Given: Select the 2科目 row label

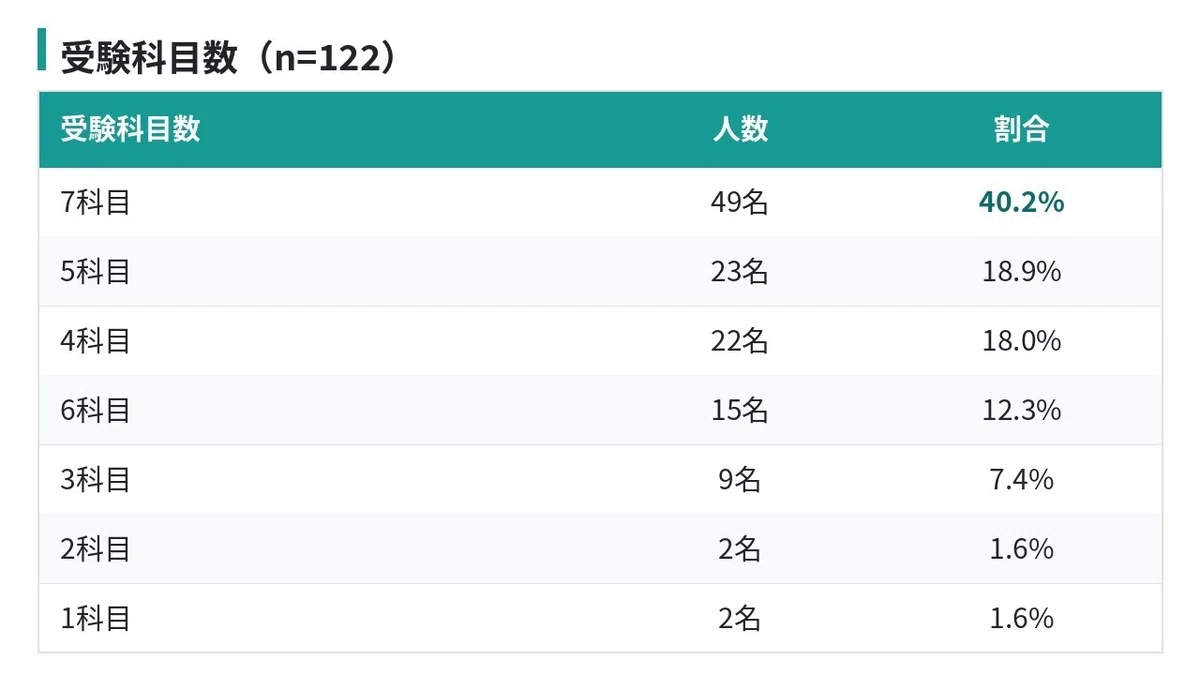Looking at the screenshot, I should [95, 549].
